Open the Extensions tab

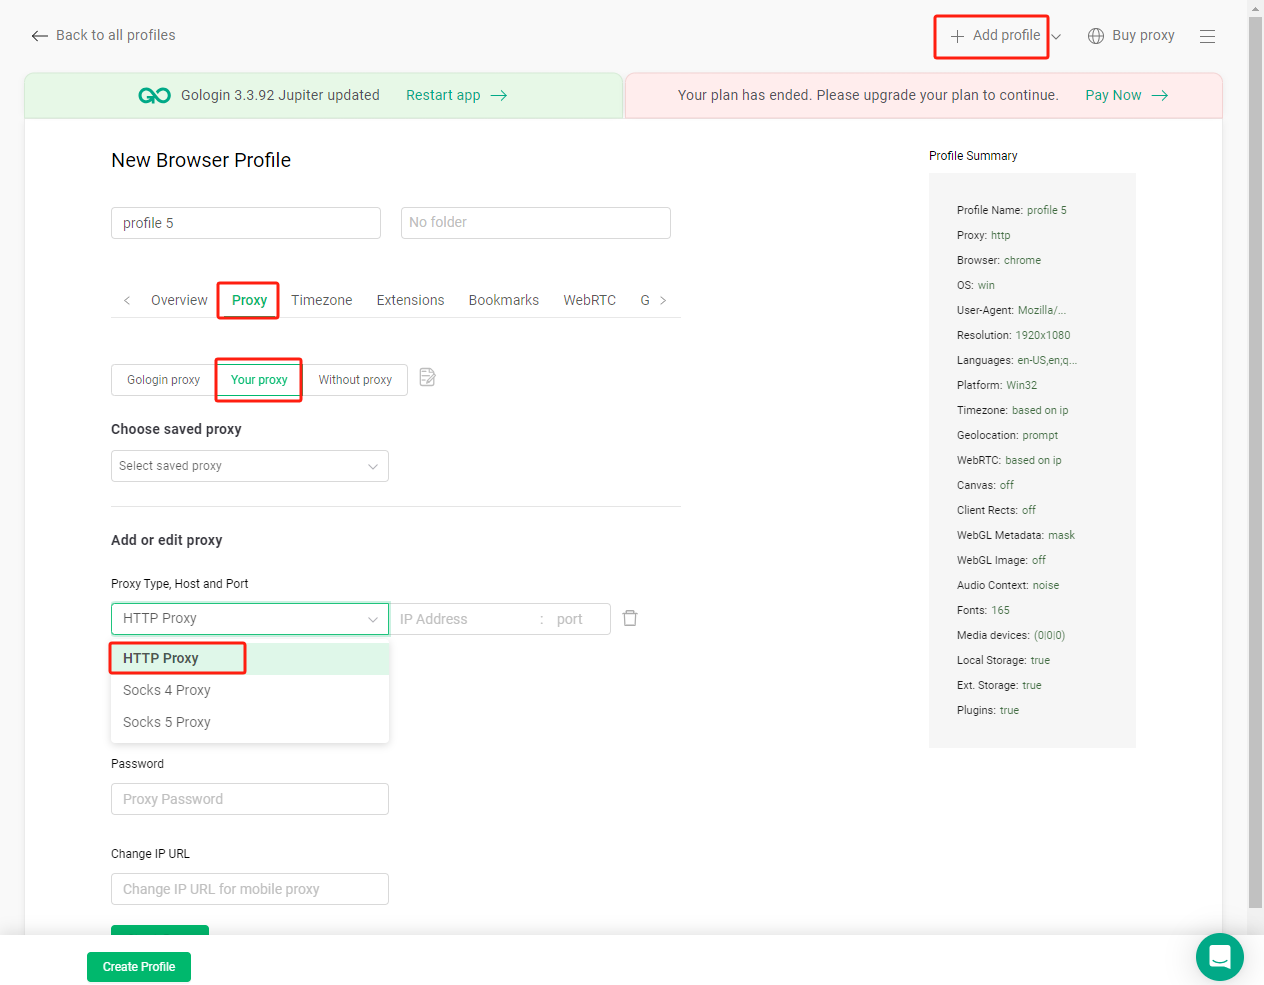410,300
